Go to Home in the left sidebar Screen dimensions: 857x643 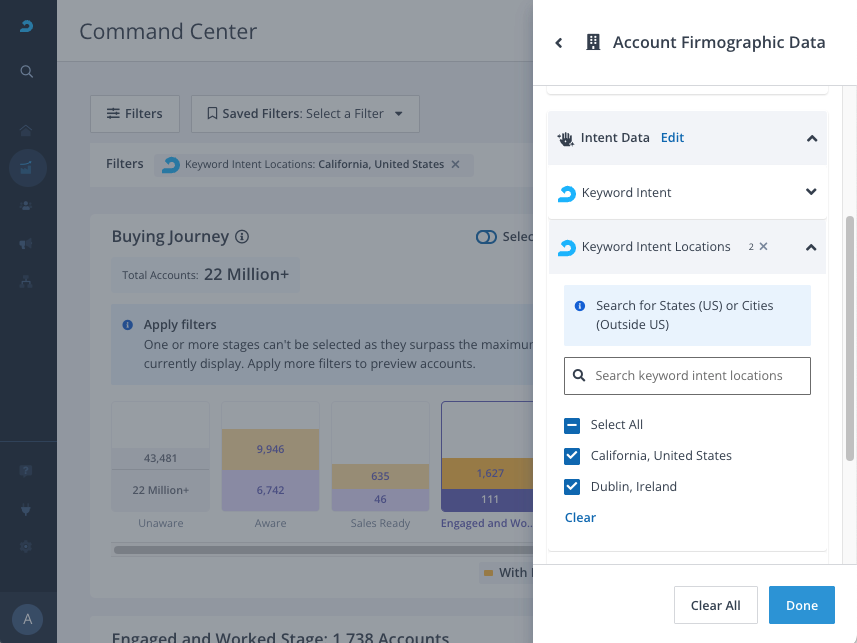pyautogui.click(x=27, y=130)
